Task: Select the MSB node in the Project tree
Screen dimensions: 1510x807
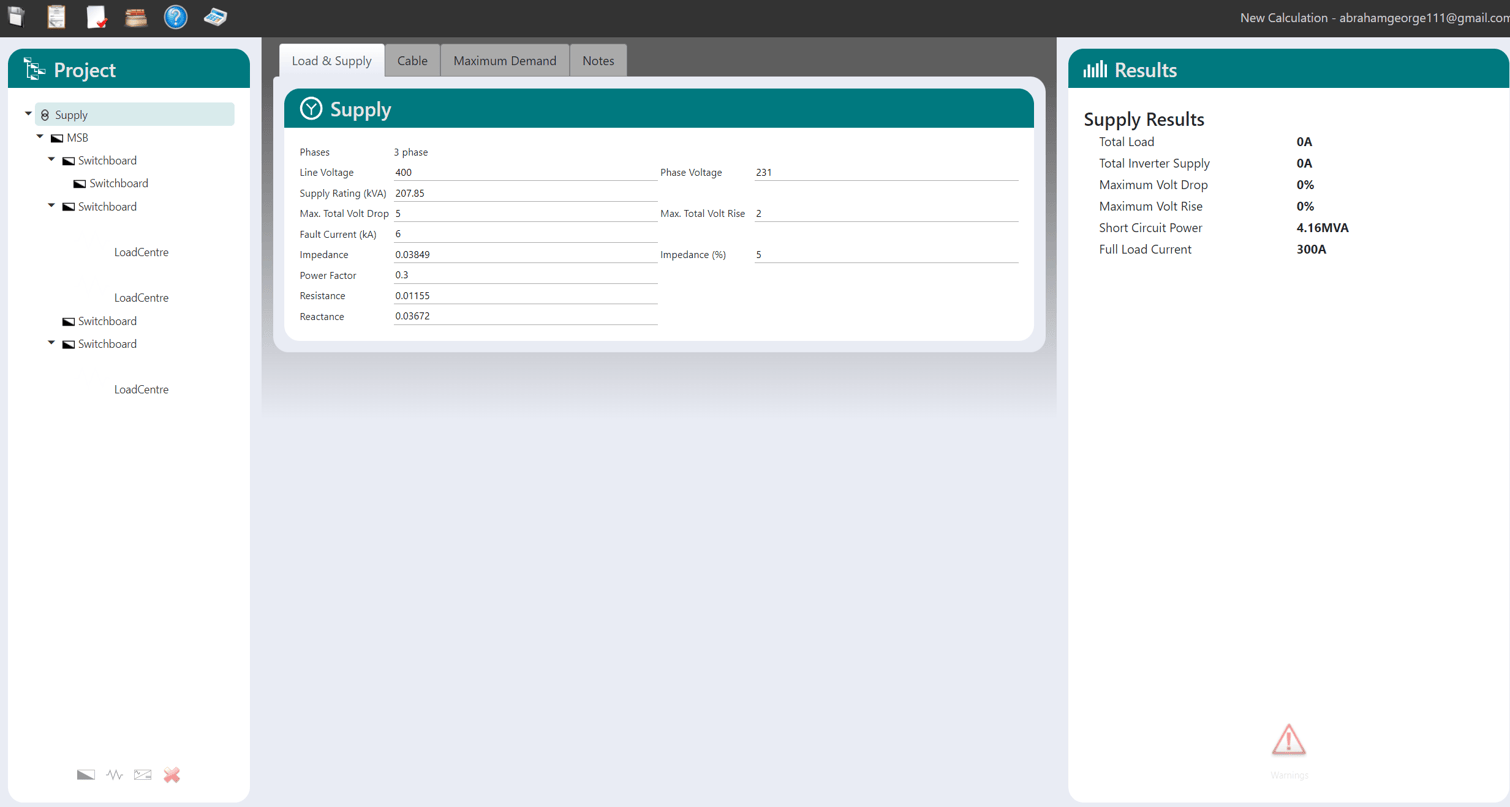Action: click(x=80, y=137)
